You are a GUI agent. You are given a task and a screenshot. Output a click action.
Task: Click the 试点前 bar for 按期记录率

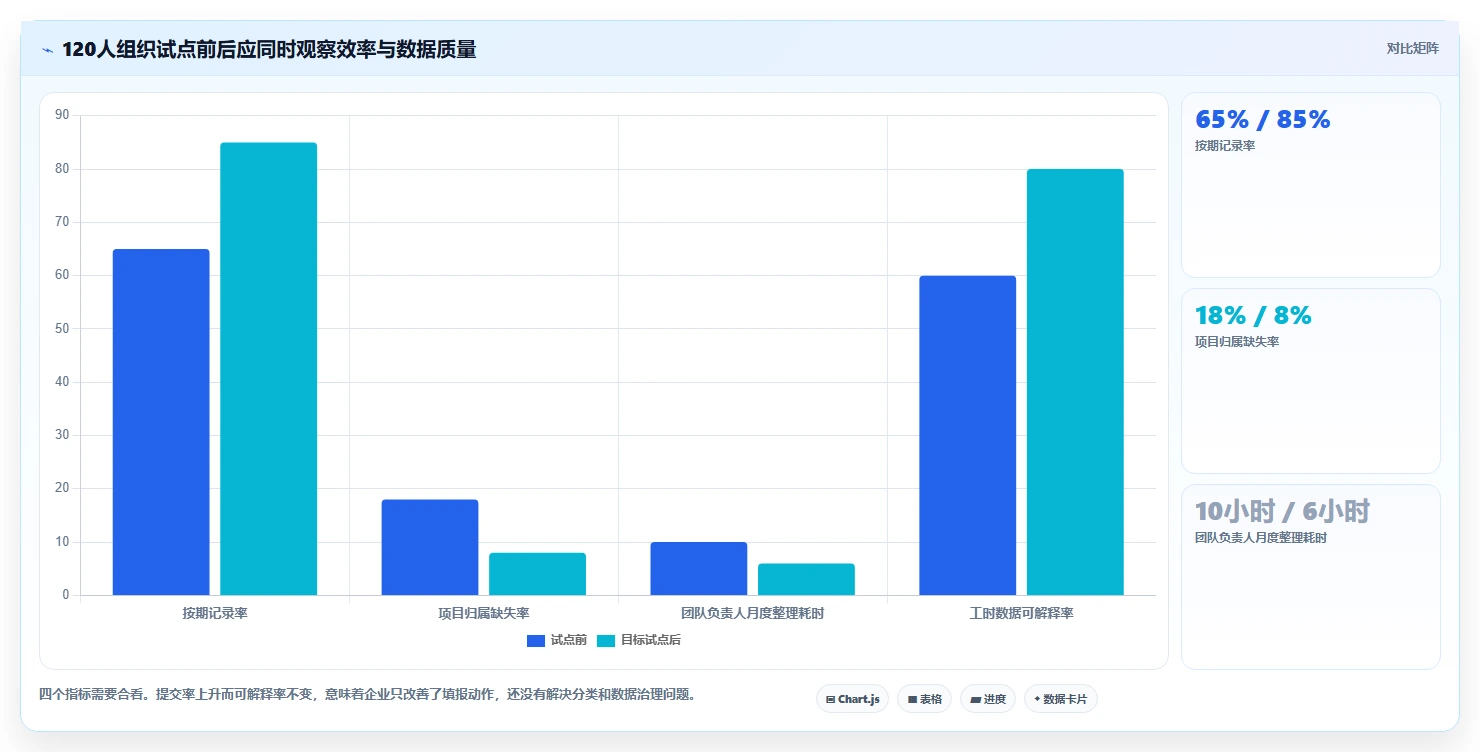161,422
